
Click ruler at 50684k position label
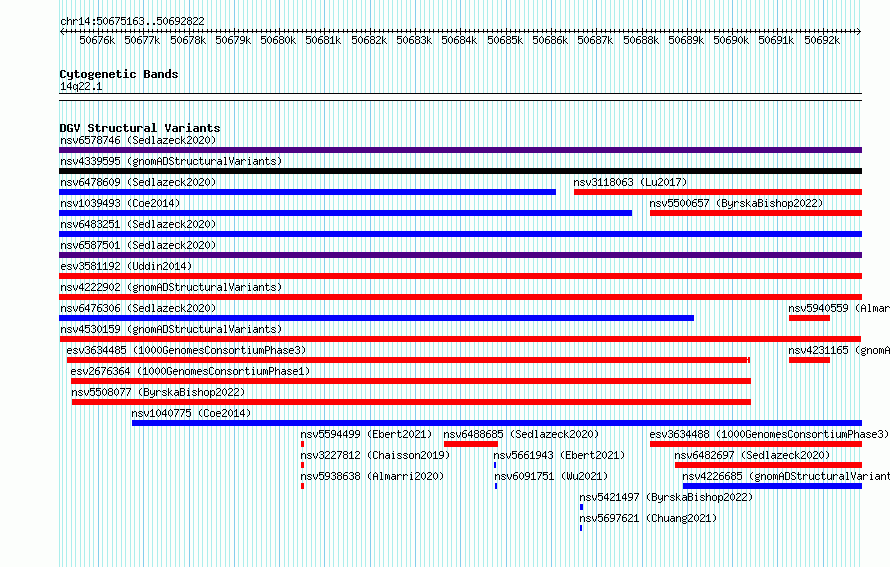[x=459, y=40]
